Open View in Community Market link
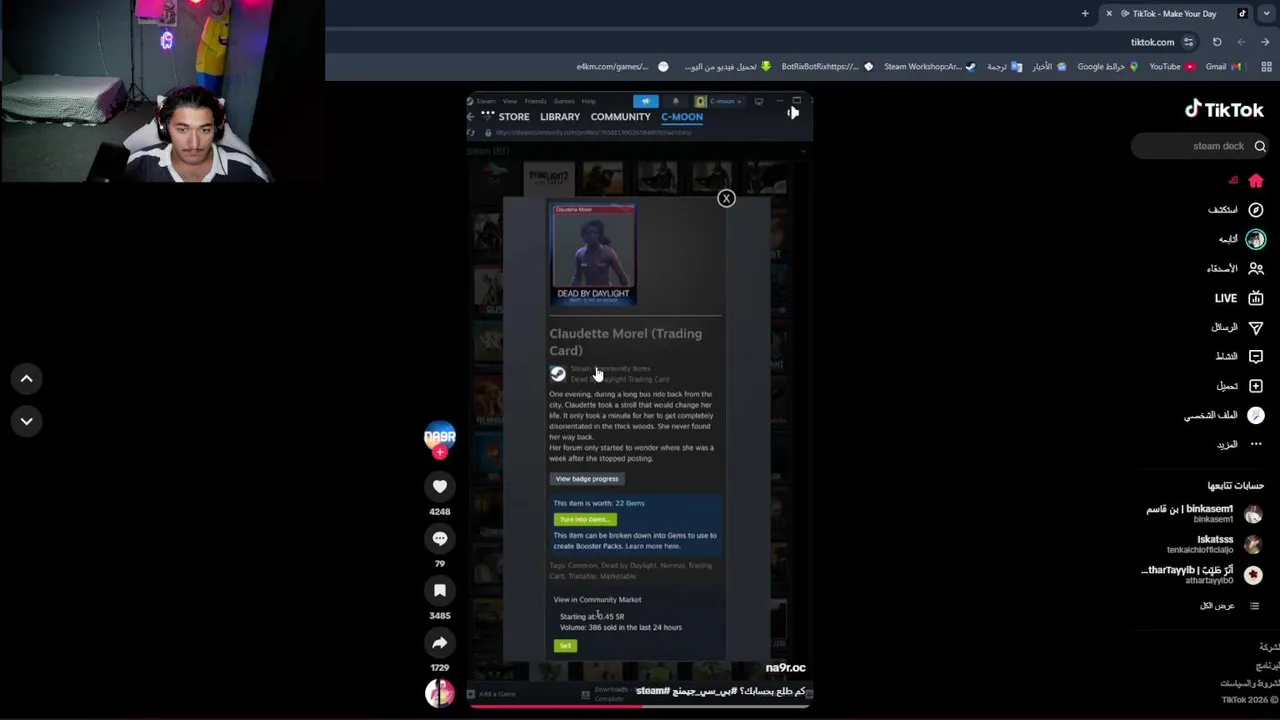 pyautogui.click(x=597, y=600)
